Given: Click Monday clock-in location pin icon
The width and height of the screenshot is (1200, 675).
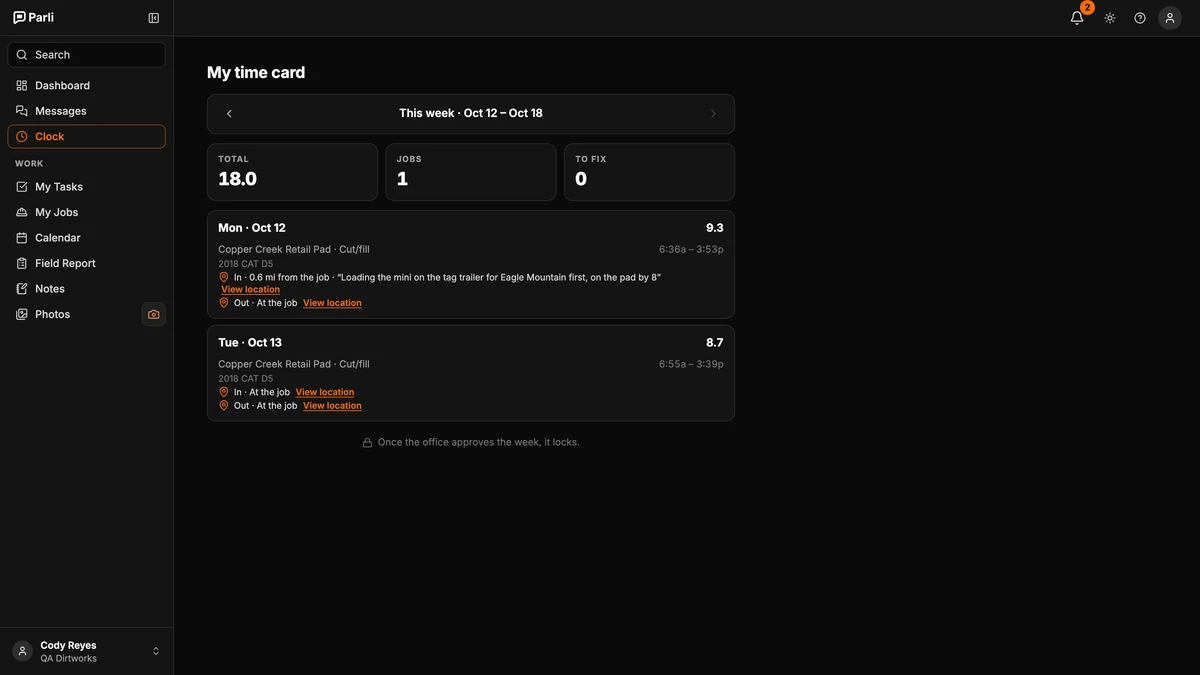Looking at the screenshot, I should click(x=224, y=277).
